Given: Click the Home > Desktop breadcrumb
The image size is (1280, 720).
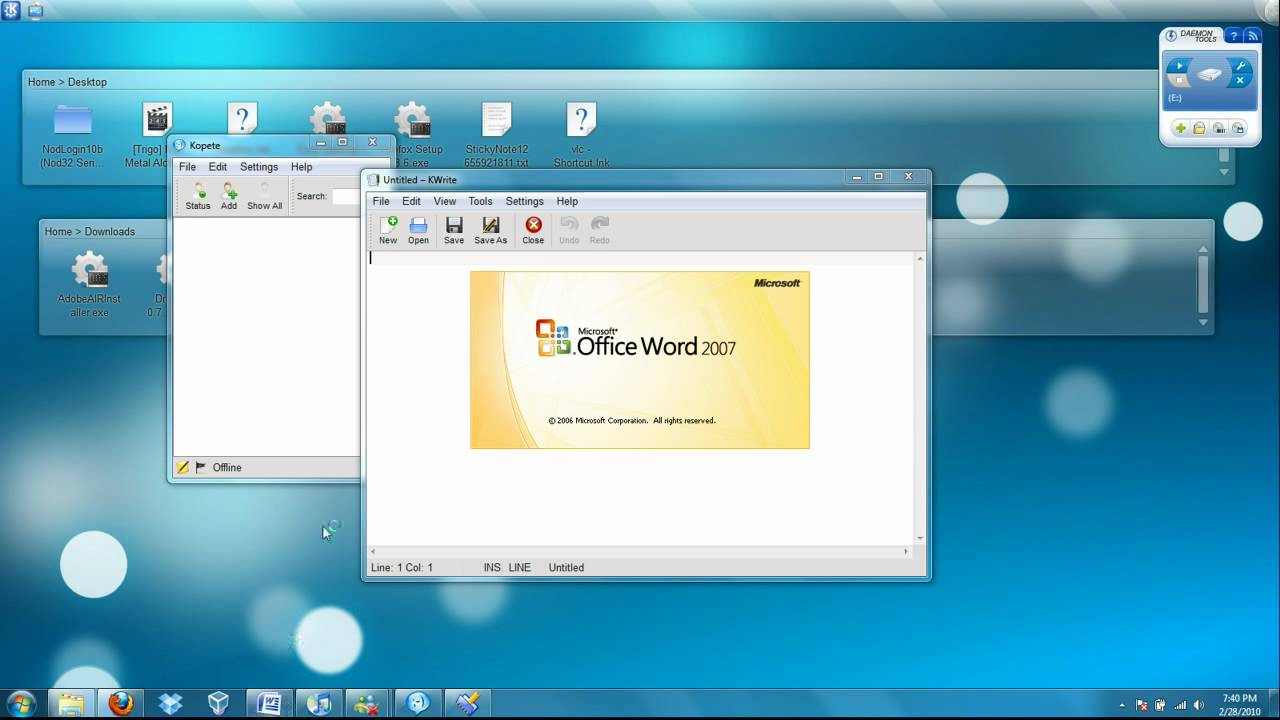Looking at the screenshot, I should [x=67, y=82].
